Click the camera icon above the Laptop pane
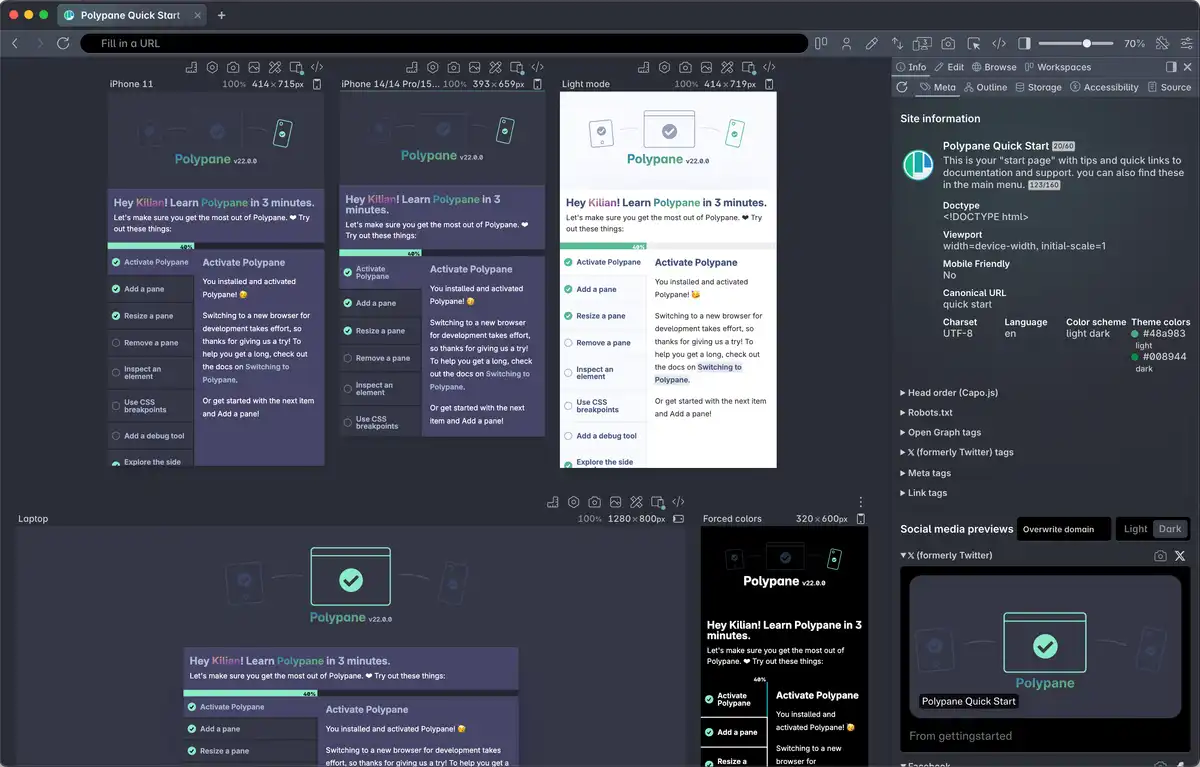1200x767 pixels. (x=595, y=502)
